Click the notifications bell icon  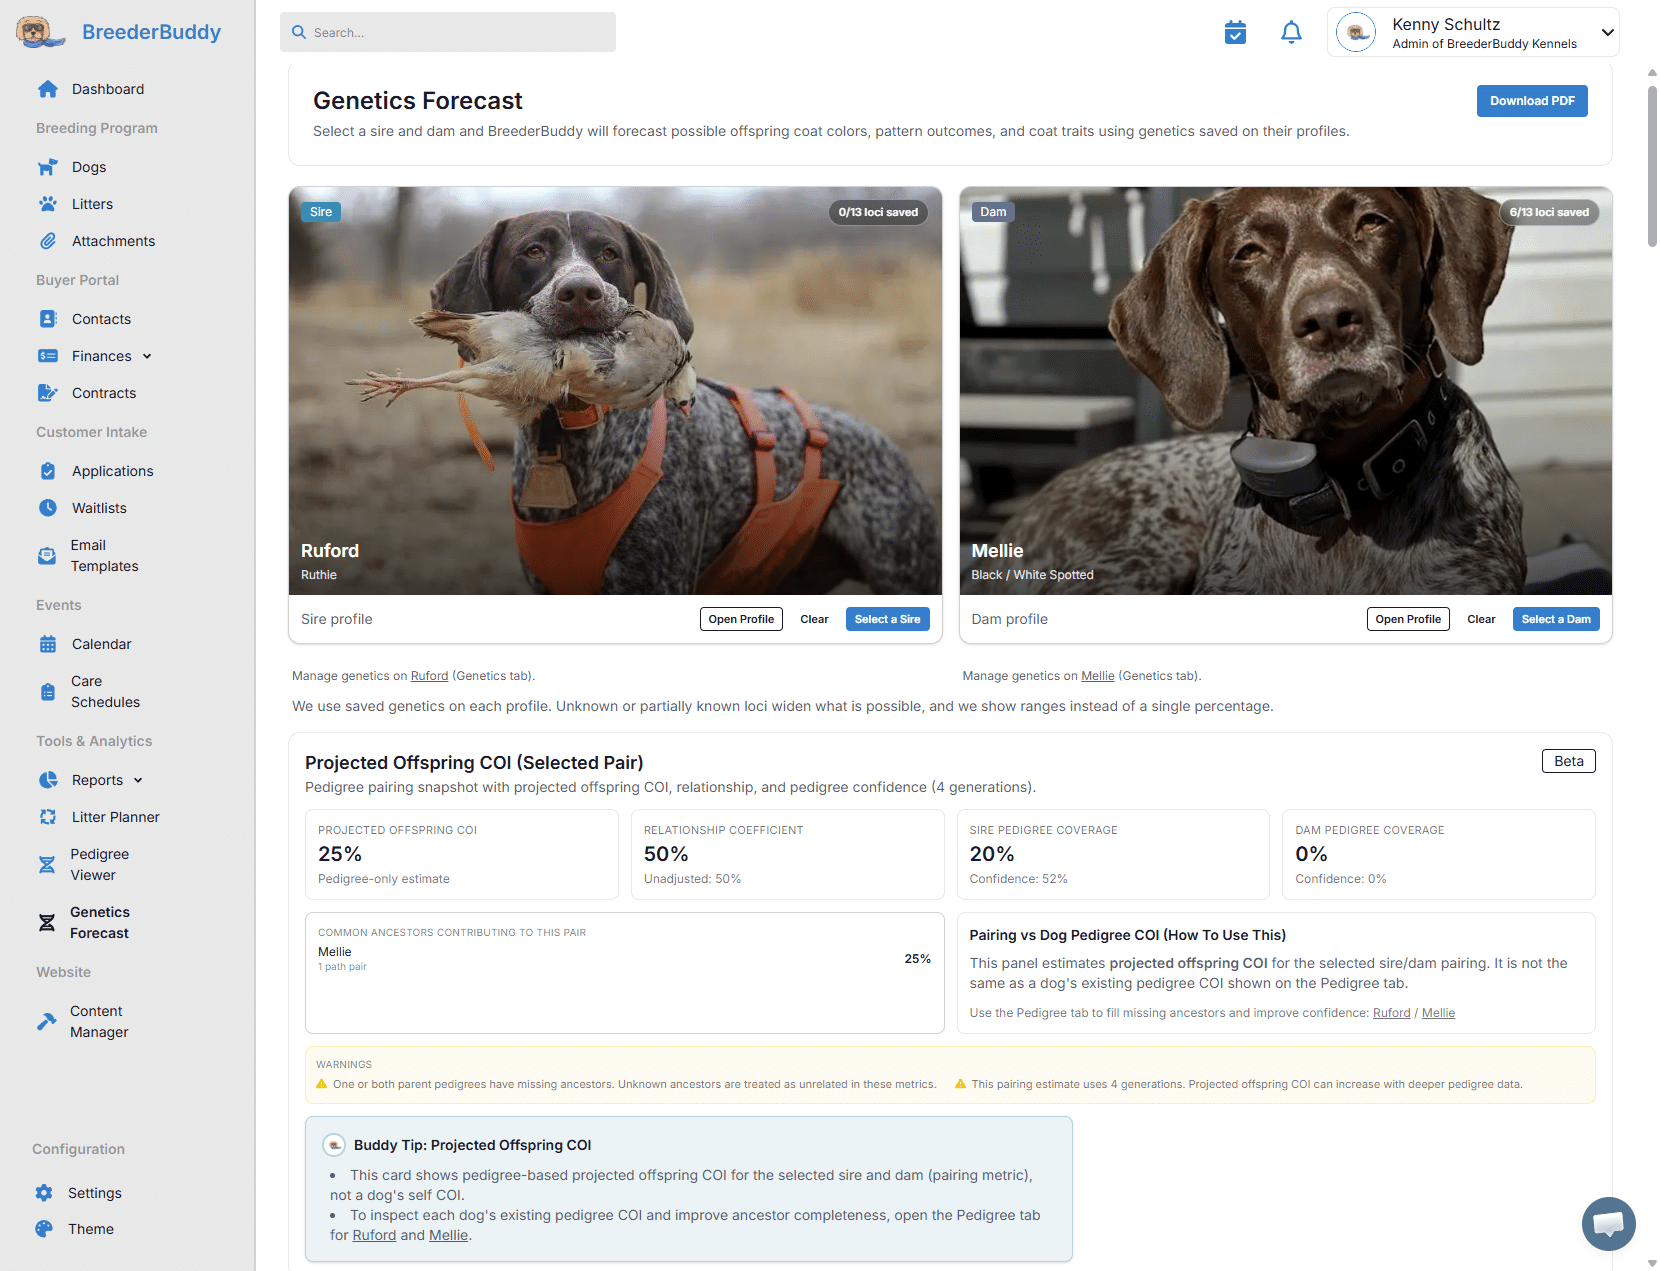point(1291,33)
